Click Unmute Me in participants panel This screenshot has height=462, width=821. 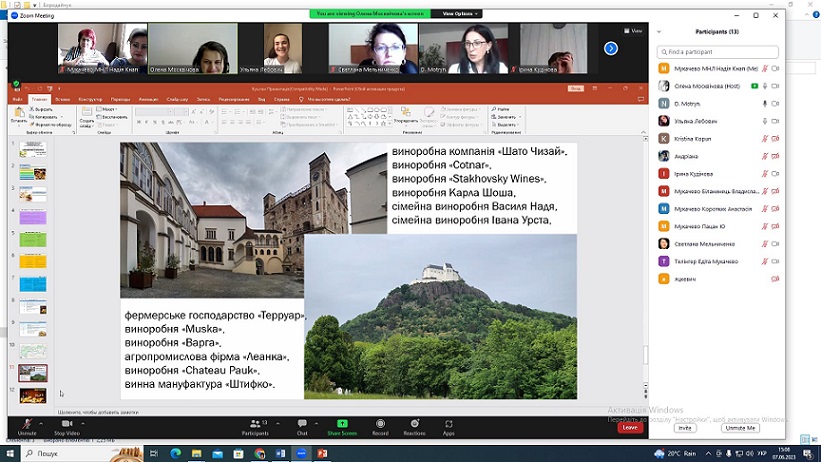[740, 428]
